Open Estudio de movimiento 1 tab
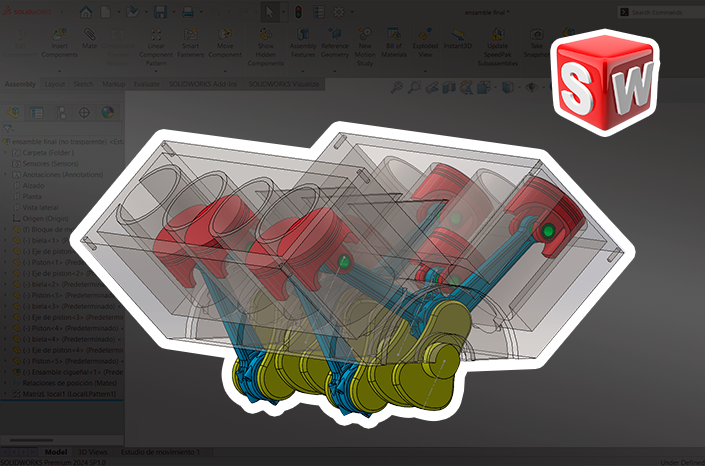This screenshot has width=705, height=466. pos(161,452)
